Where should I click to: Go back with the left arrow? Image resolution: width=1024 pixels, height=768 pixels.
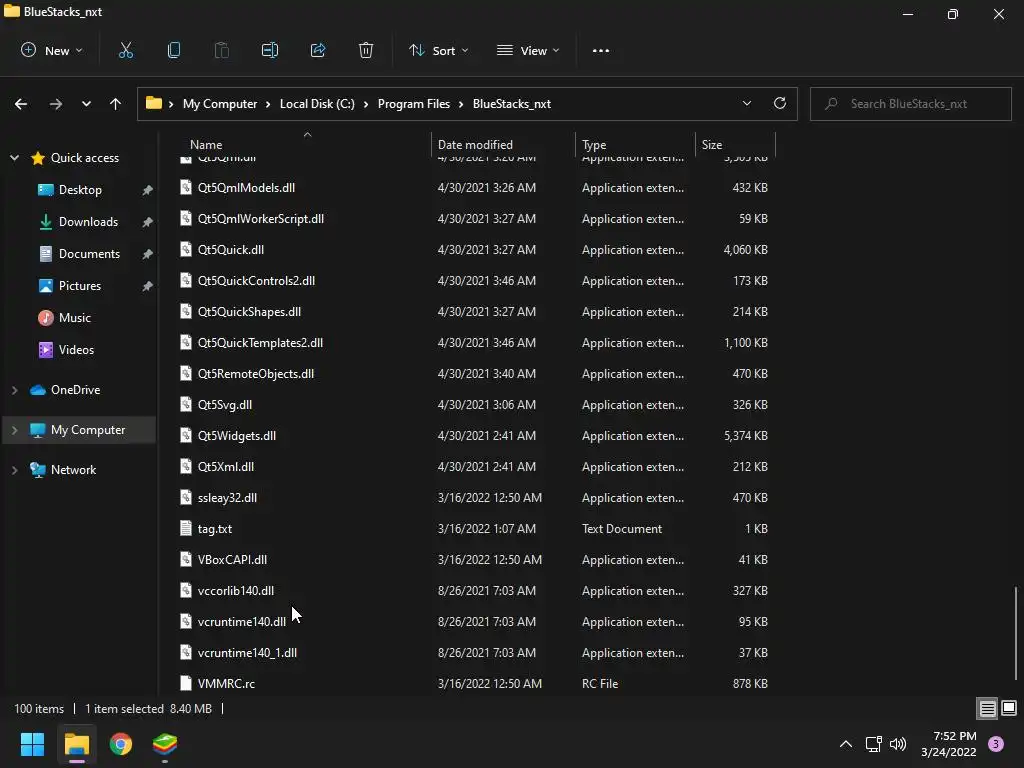click(21, 104)
